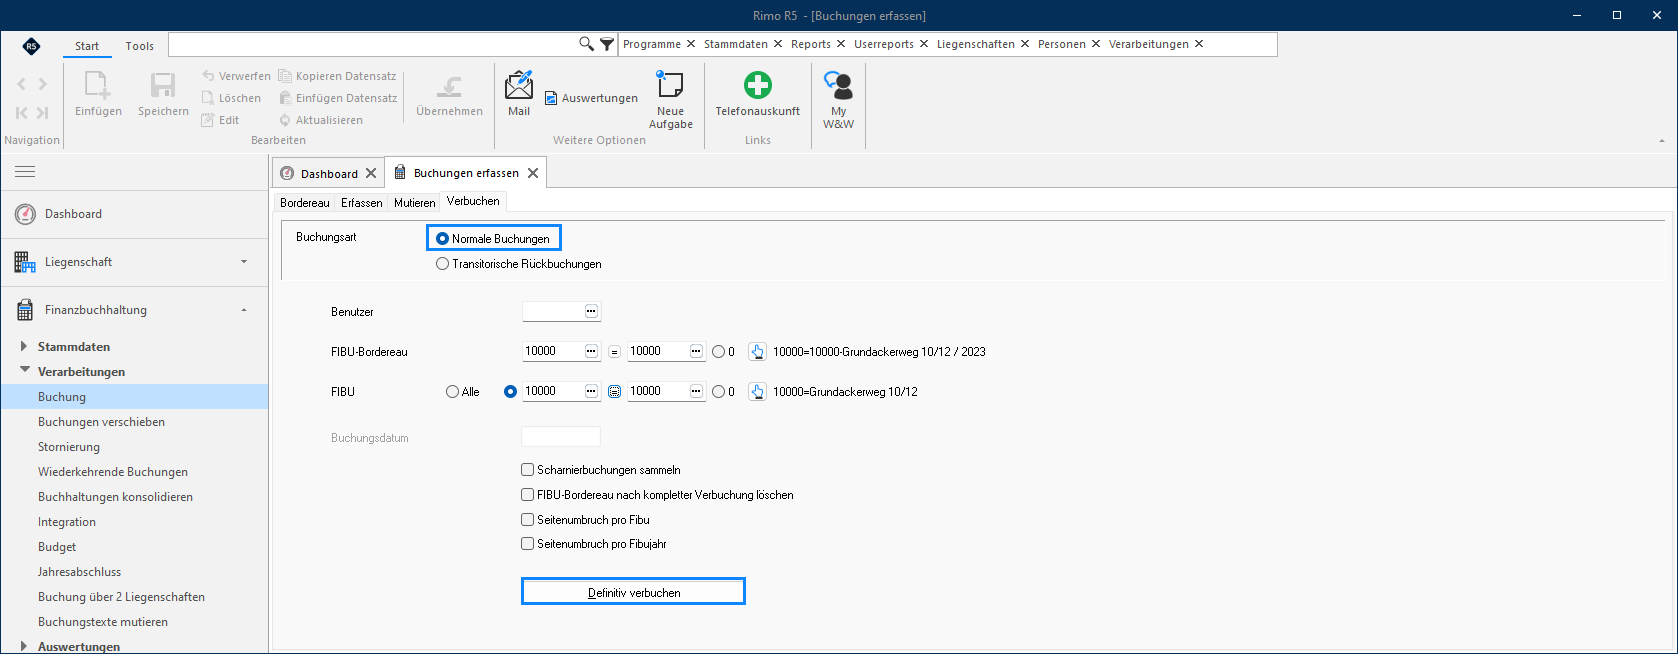1678x654 pixels.
Task: Click hand-pointer icon of FIBU row
Action: (757, 391)
